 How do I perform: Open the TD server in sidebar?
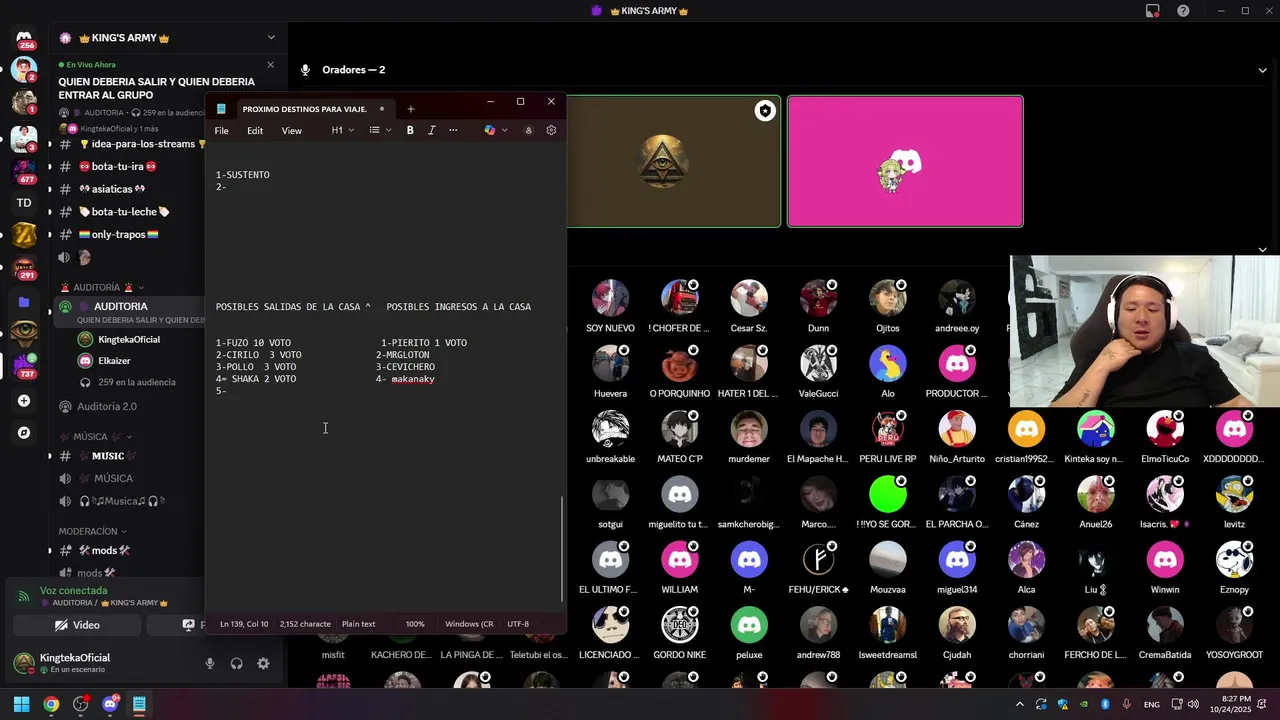coord(24,203)
